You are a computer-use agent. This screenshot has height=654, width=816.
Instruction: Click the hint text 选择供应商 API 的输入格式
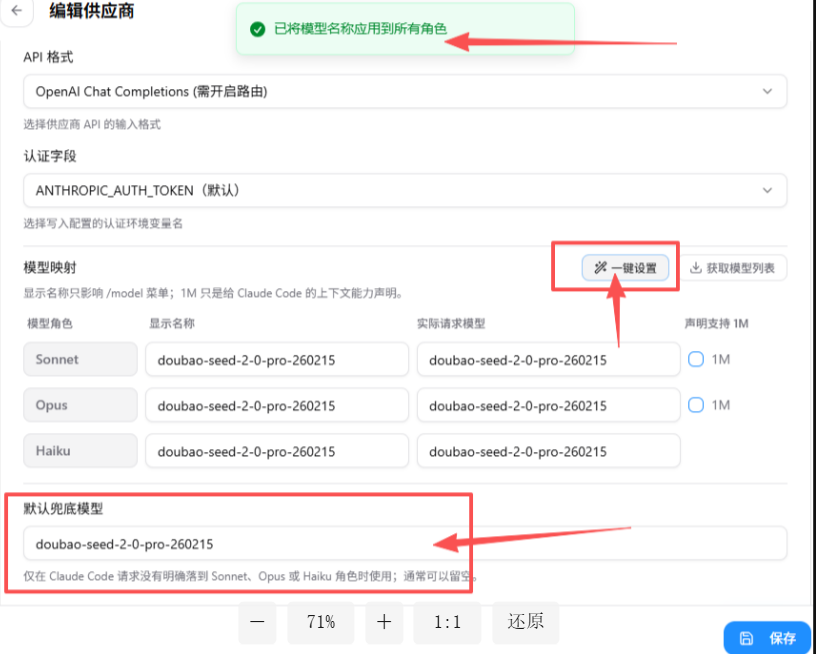[92, 125]
